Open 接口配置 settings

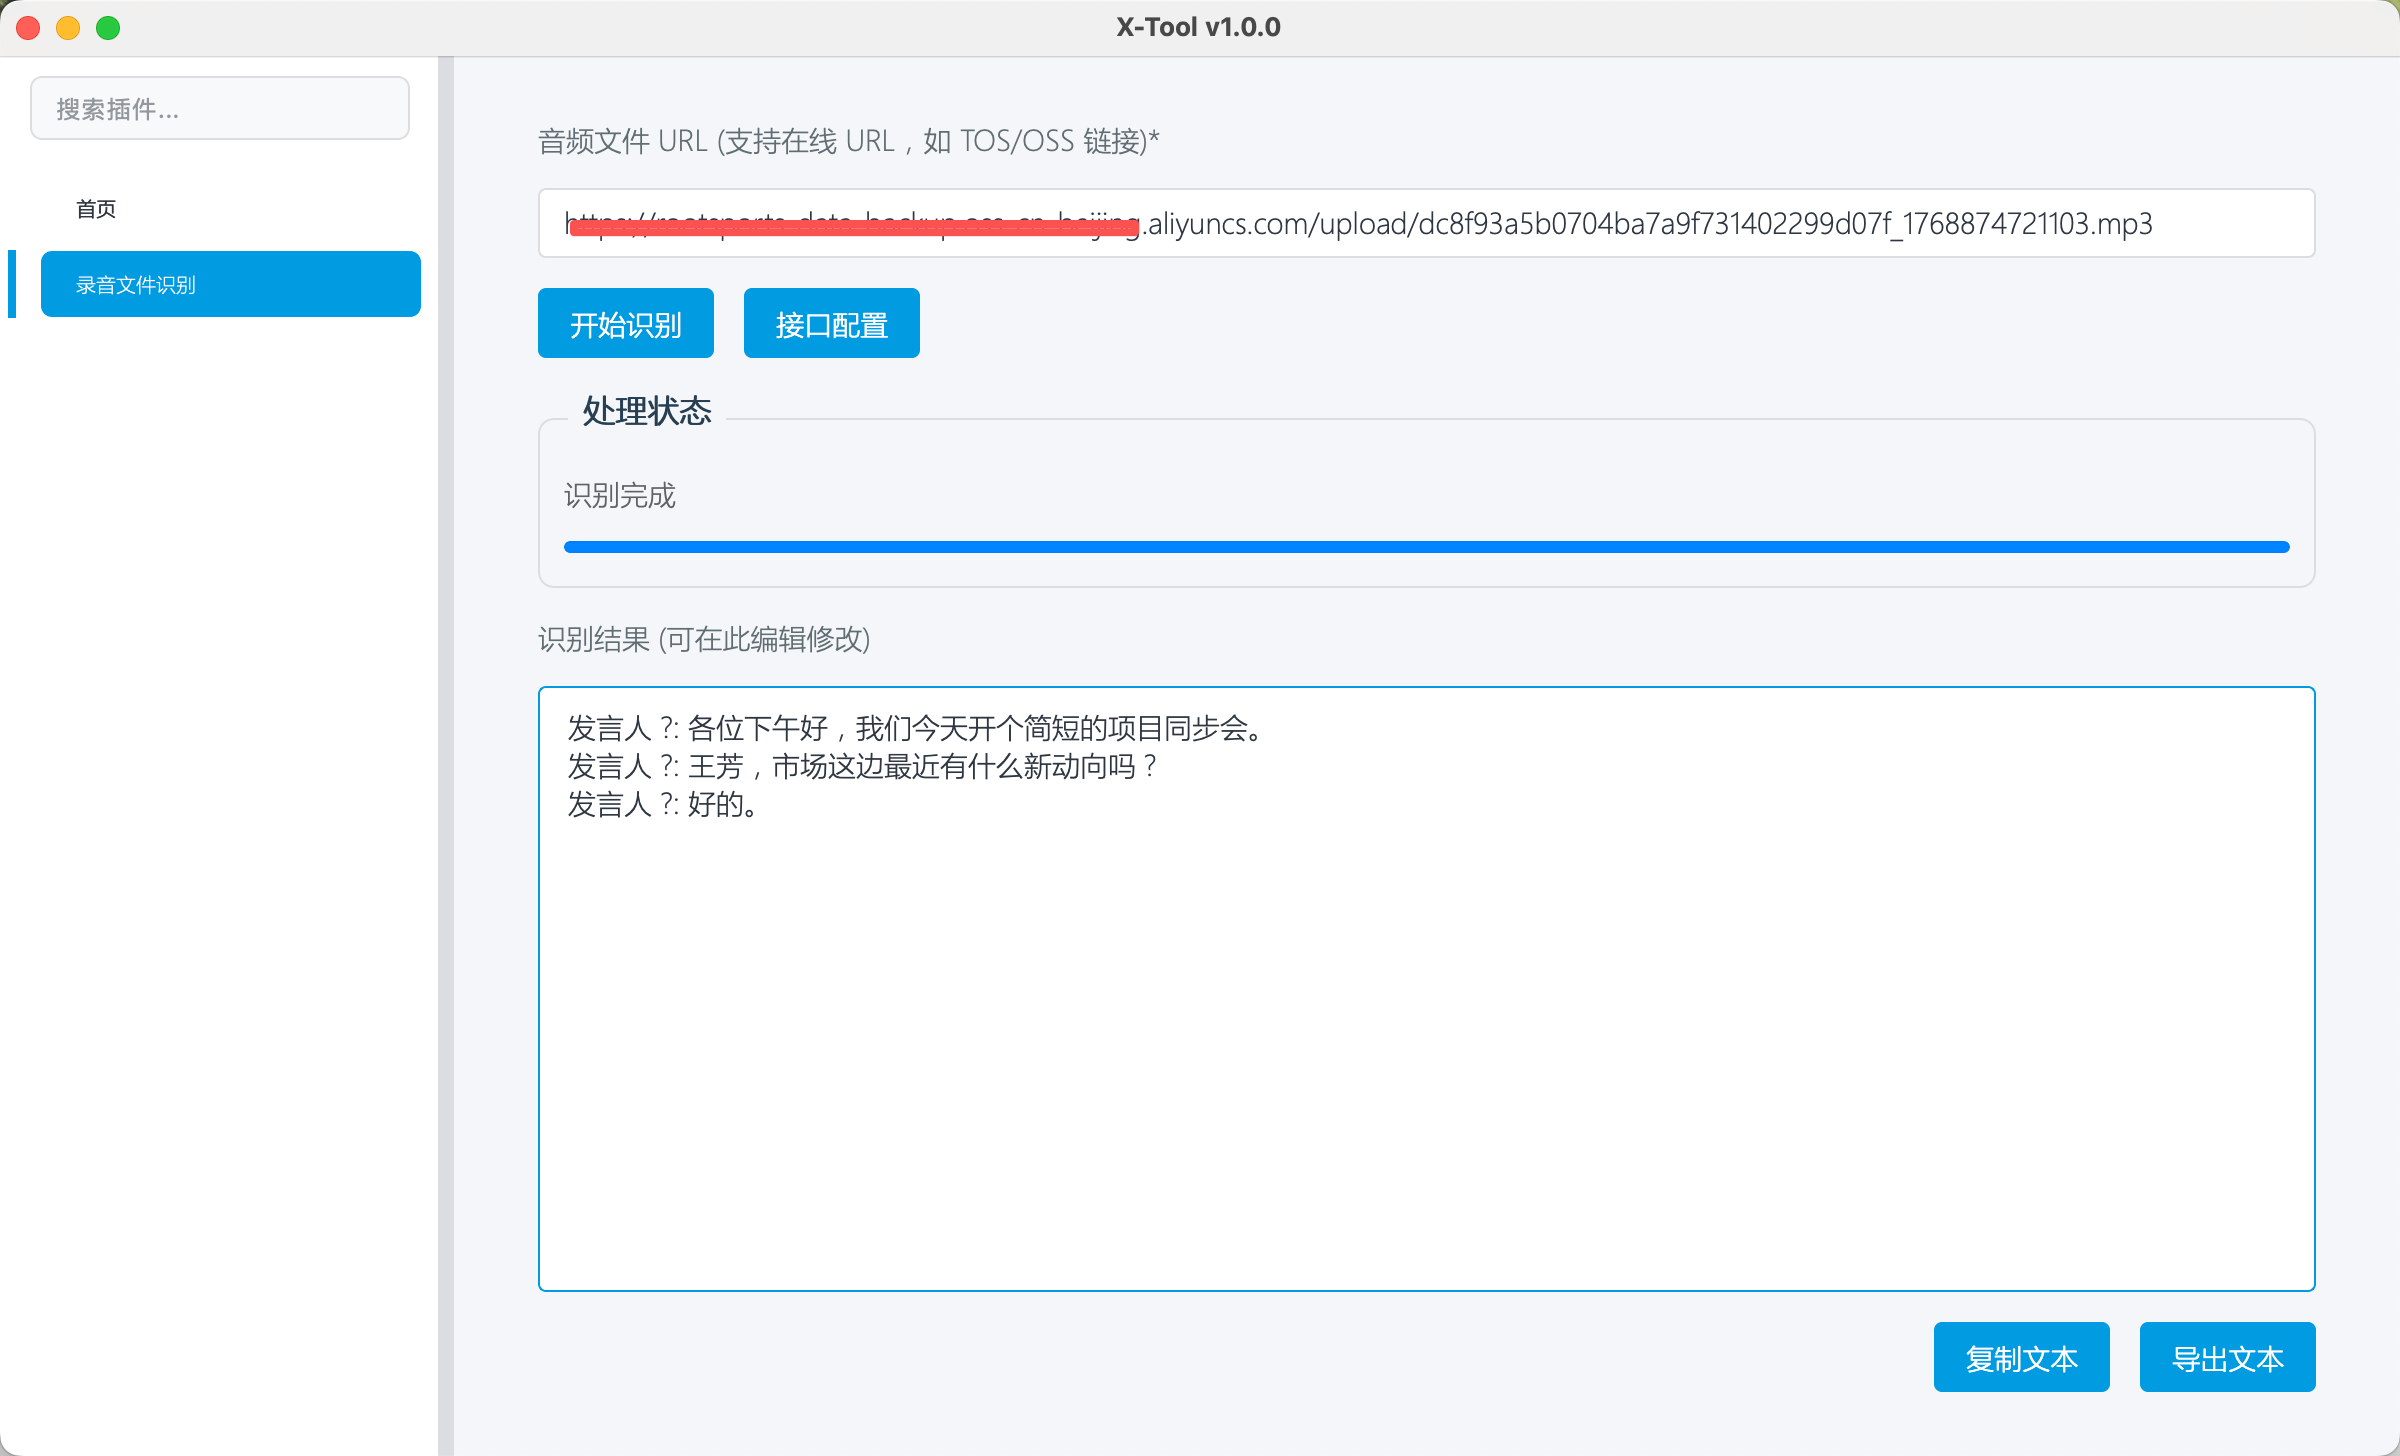tap(831, 323)
